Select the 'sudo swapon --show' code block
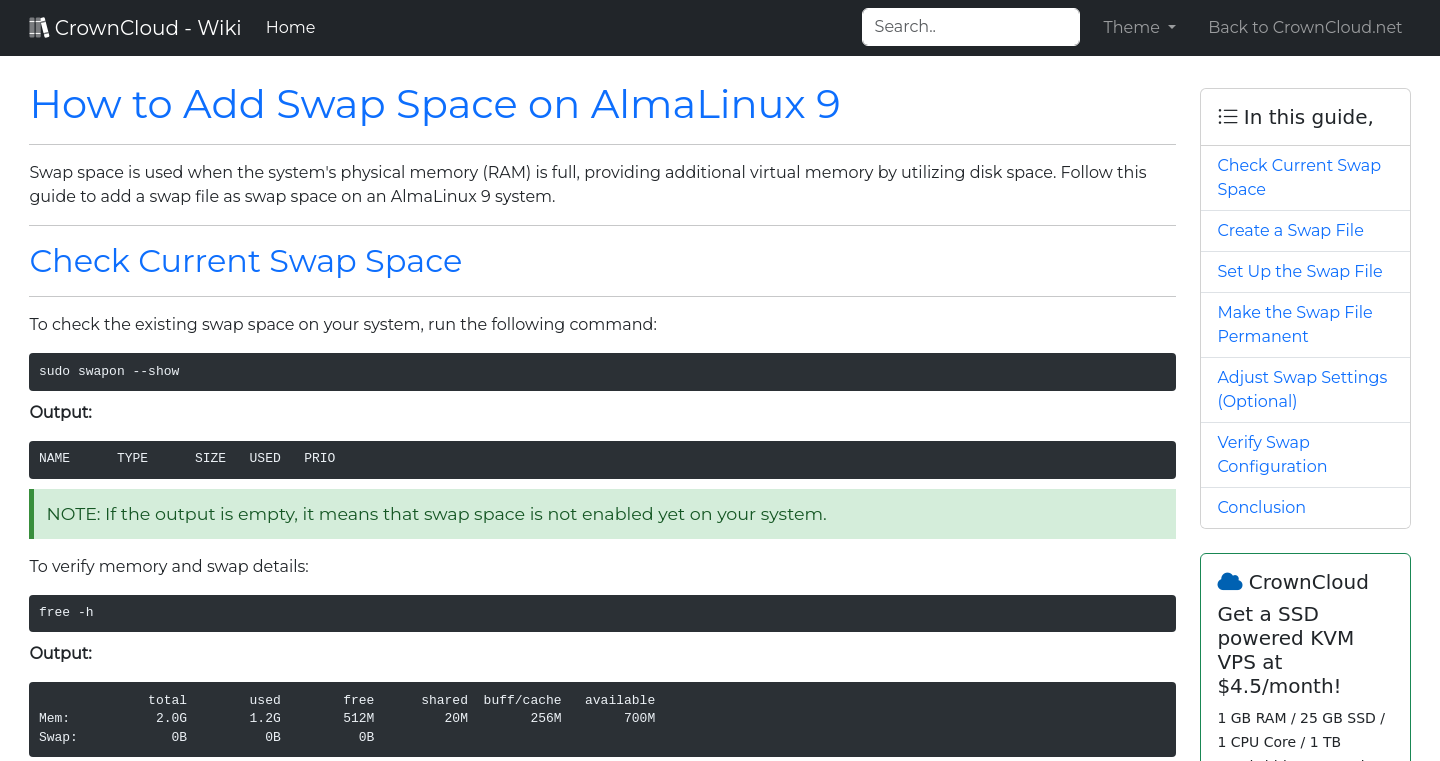1440x761 pixels. click(602, 371)
